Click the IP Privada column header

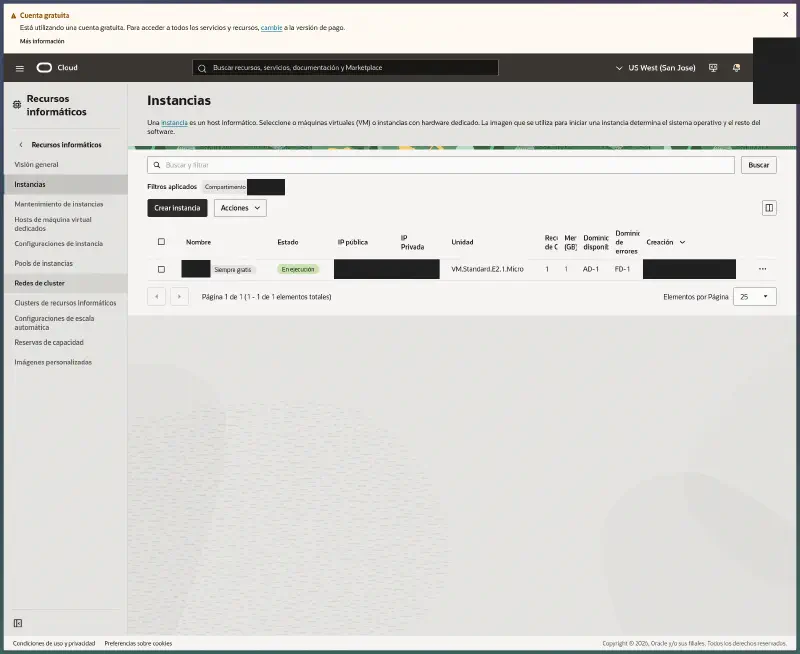click(x=412, y=242)
